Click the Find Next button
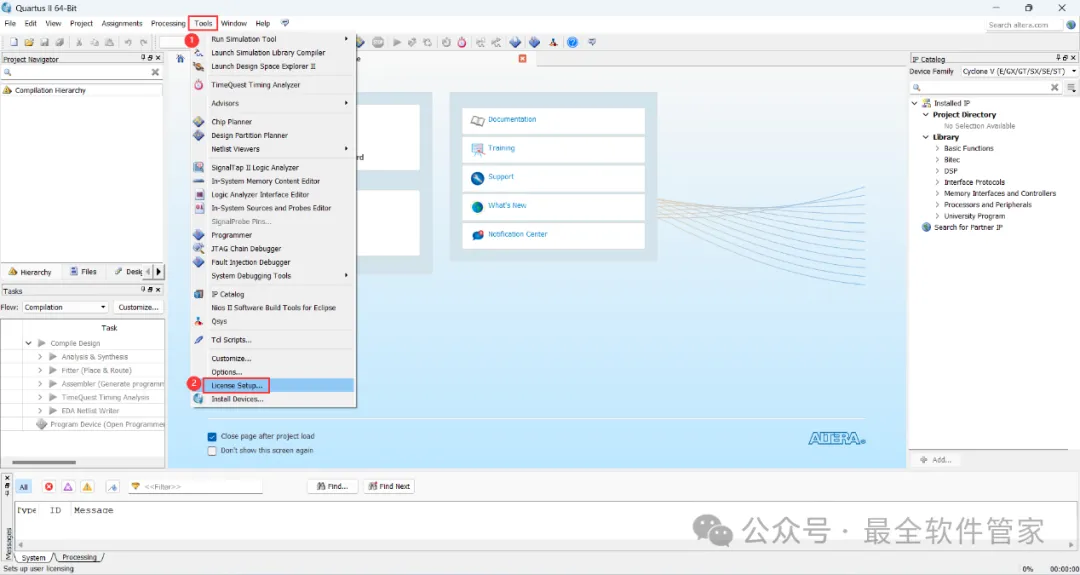1080x575 pixels. point(388,486)
